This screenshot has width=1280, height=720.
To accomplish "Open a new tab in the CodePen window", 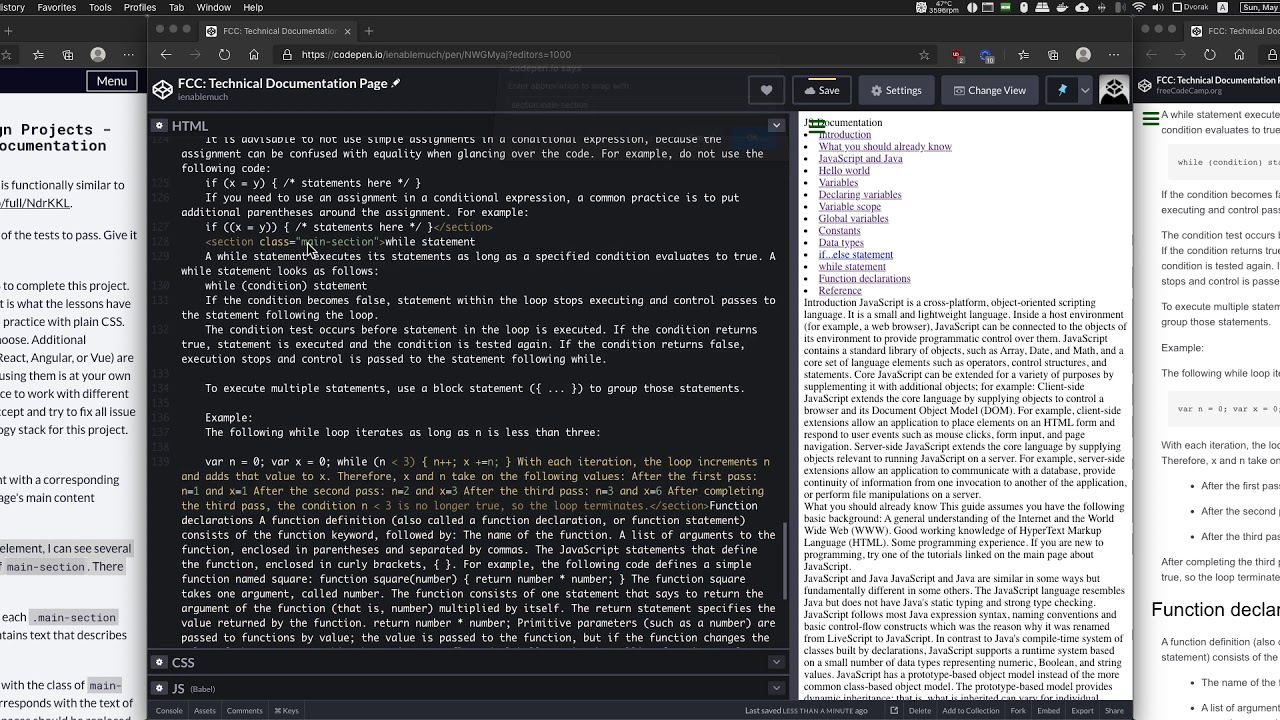I will pyautogui.click(x=369, y=31).
